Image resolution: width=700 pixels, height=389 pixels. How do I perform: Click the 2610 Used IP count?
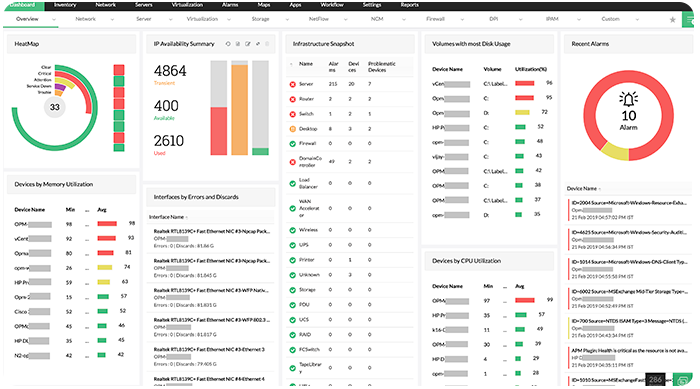click(169, 141)
